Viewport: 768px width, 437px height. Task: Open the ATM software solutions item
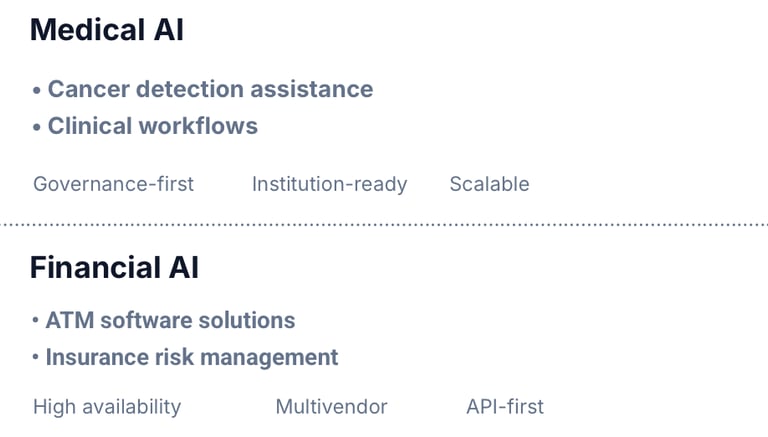170,321
